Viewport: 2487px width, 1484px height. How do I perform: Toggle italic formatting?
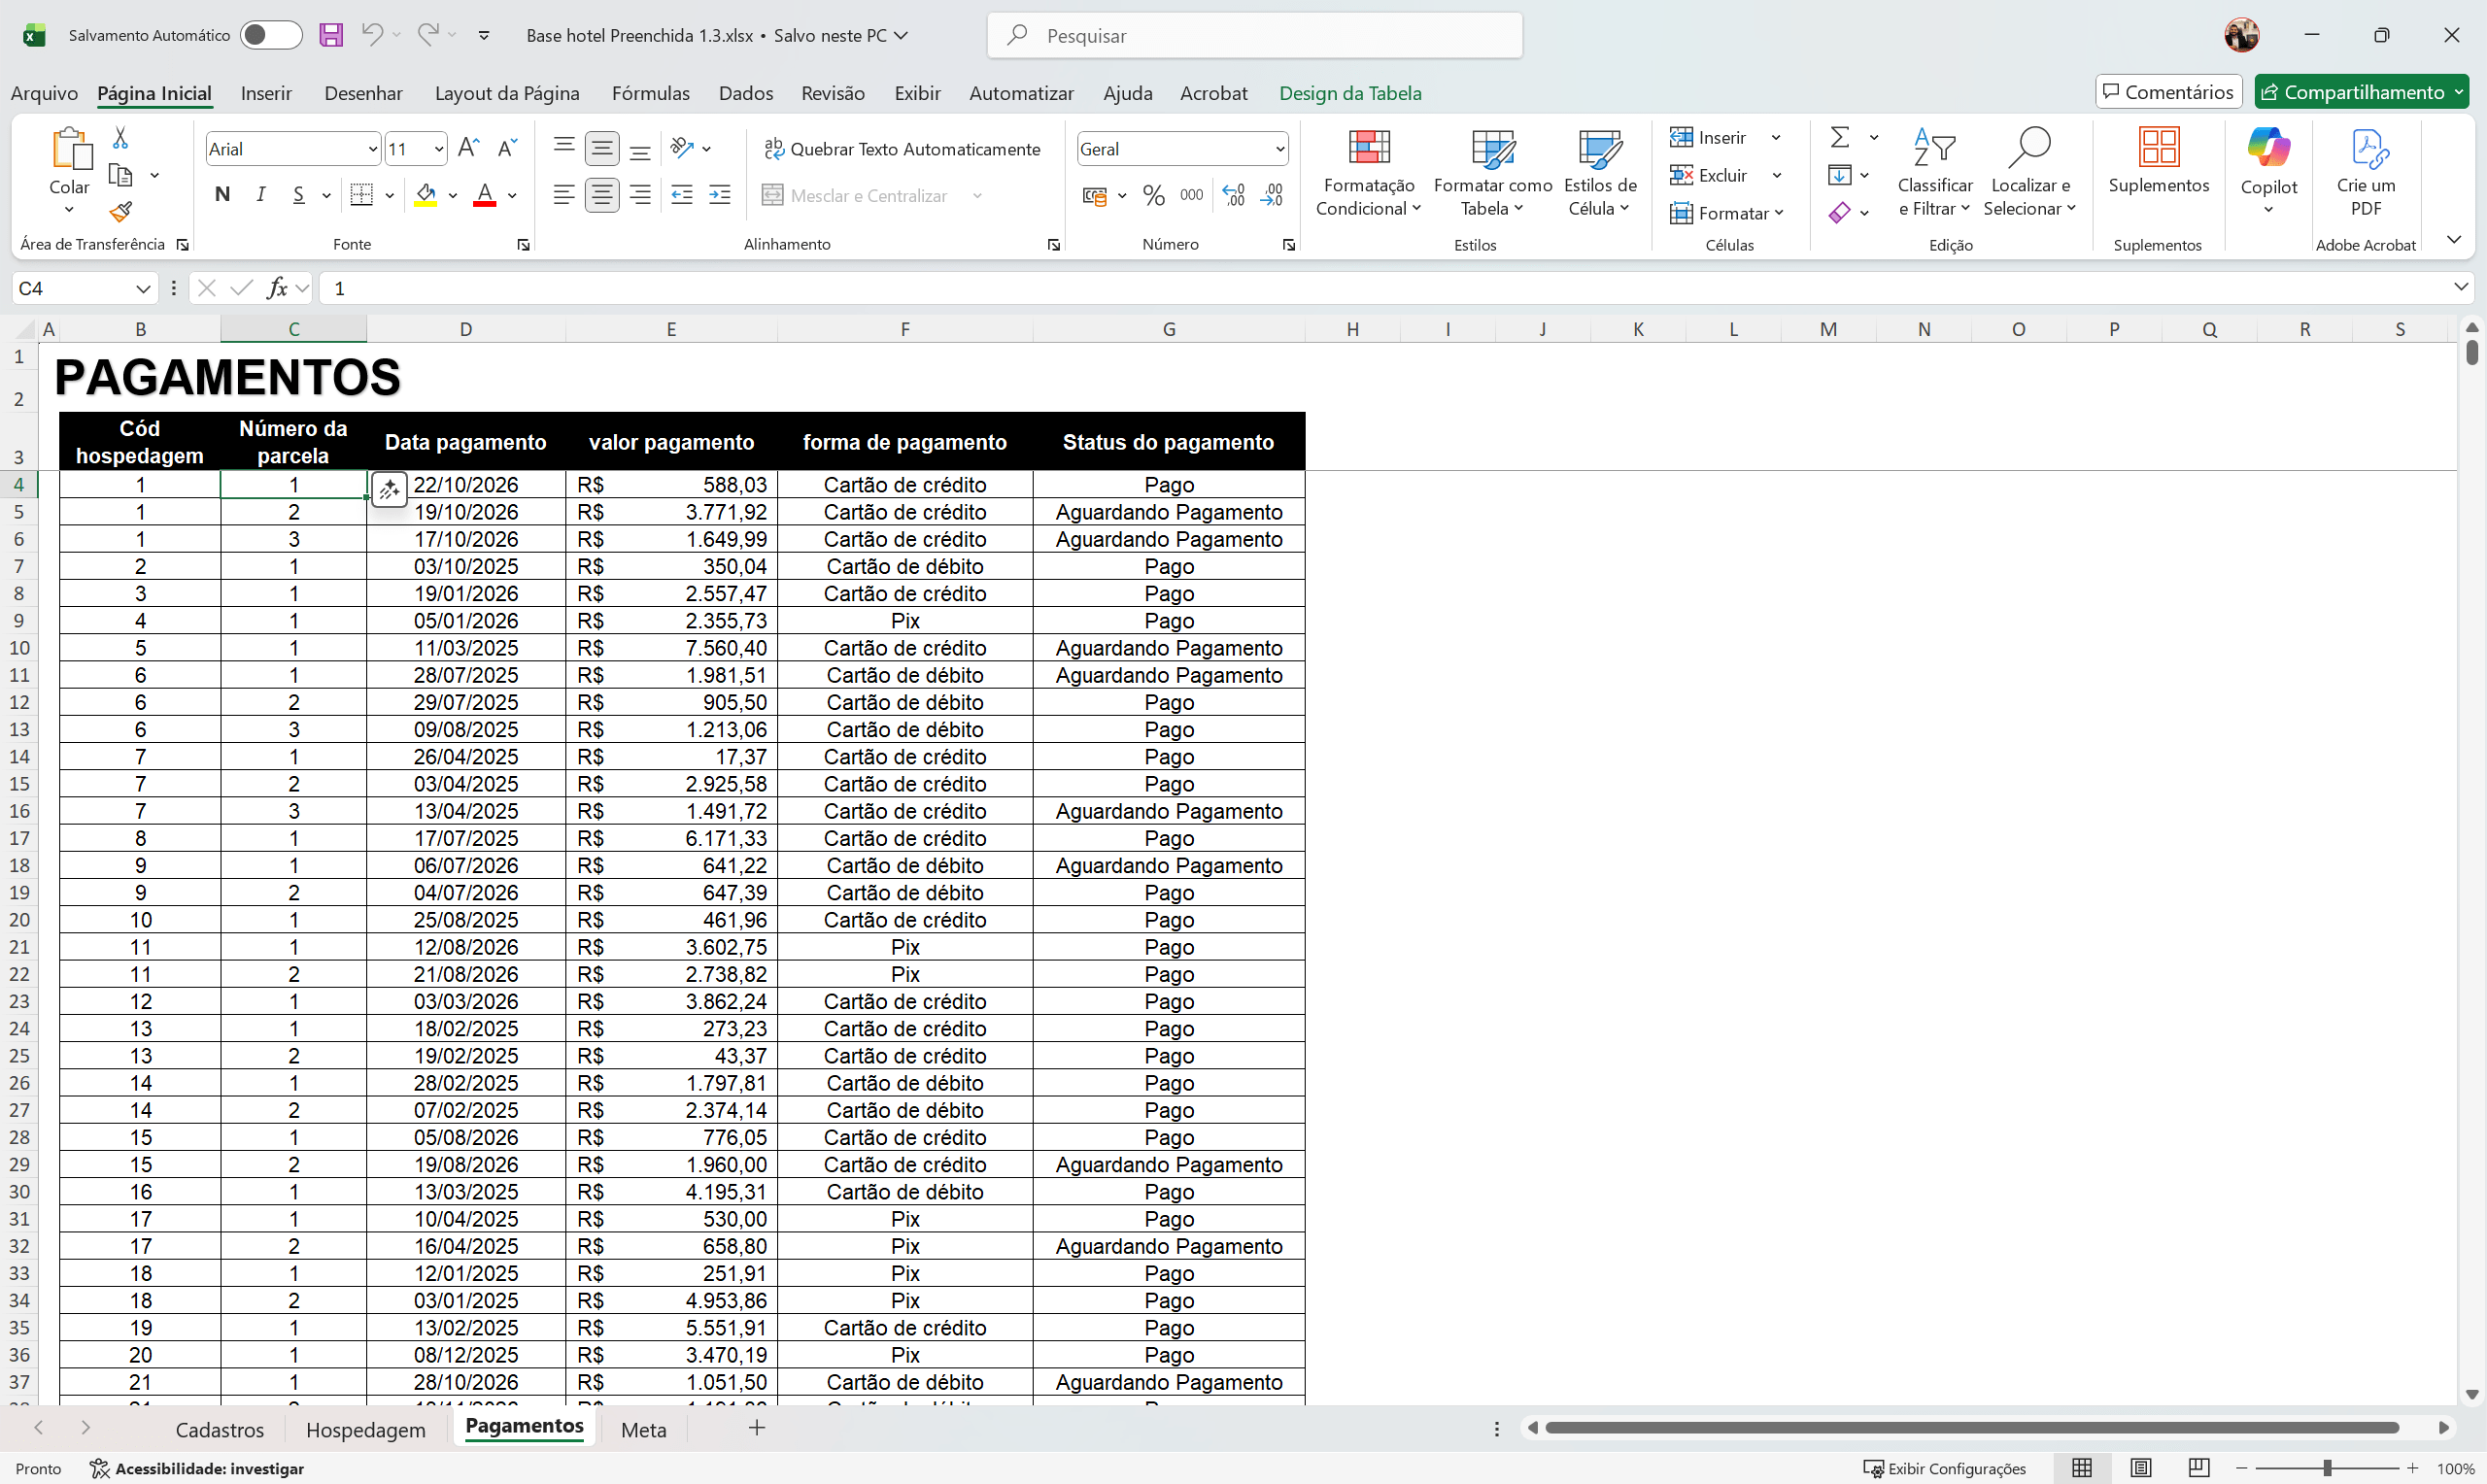pyautogui.click(x=260, y=195)
